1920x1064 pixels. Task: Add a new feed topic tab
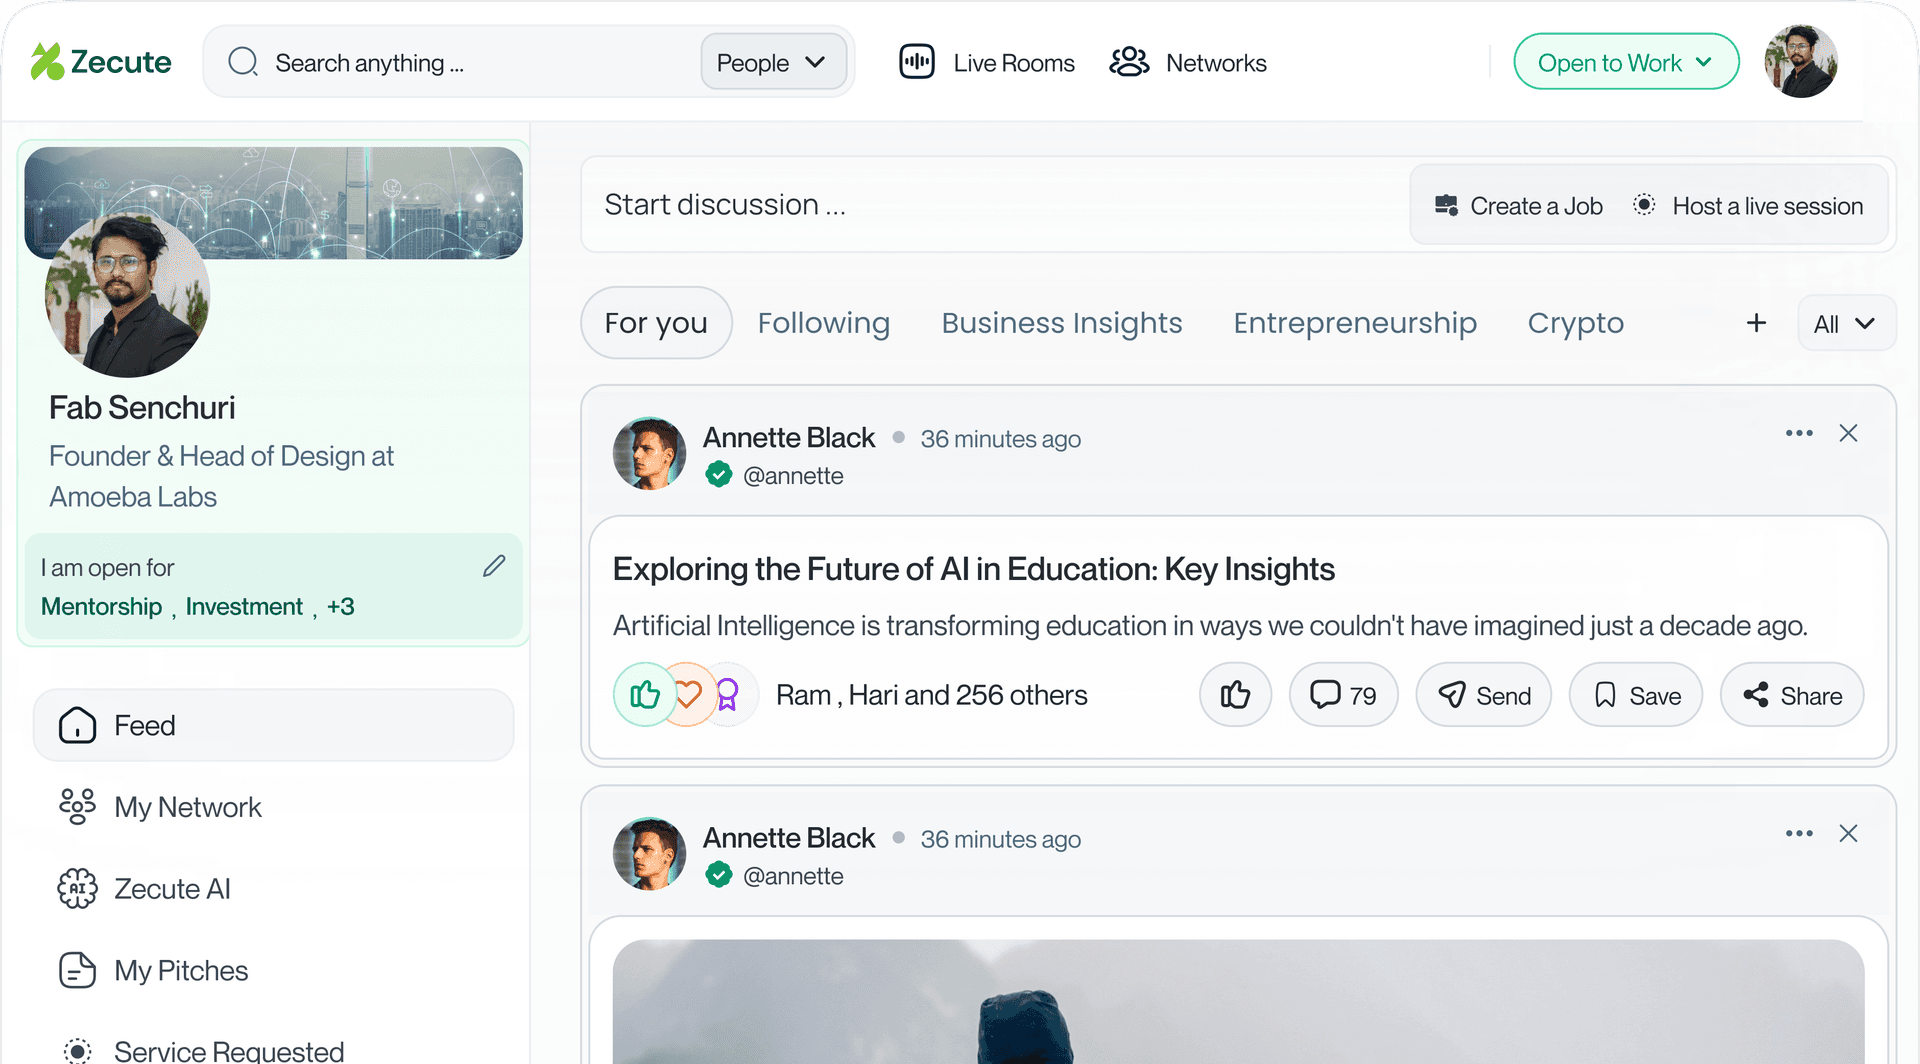click(1756, 323)
